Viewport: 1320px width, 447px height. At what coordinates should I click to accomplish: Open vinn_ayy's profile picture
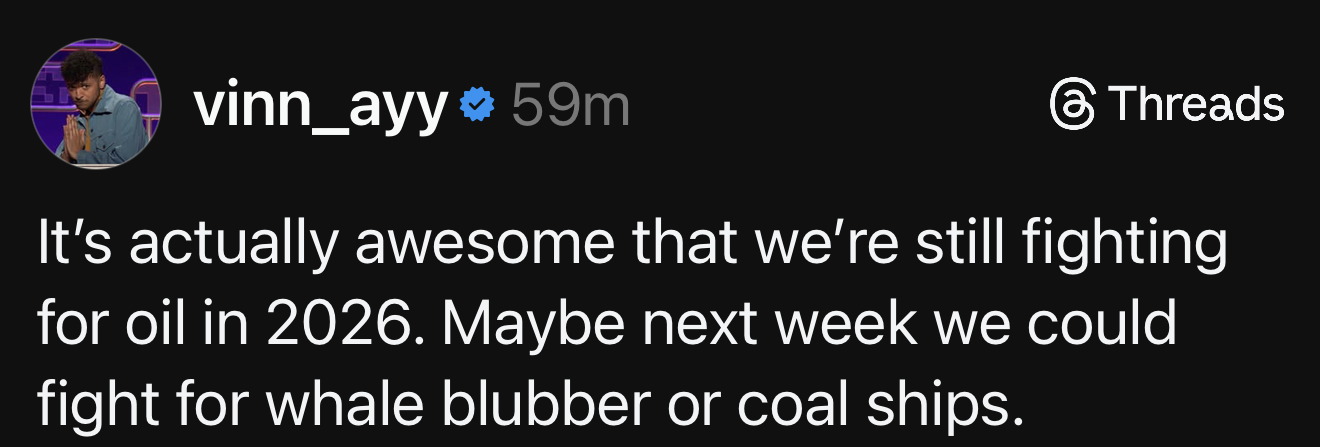click(97, 104)
